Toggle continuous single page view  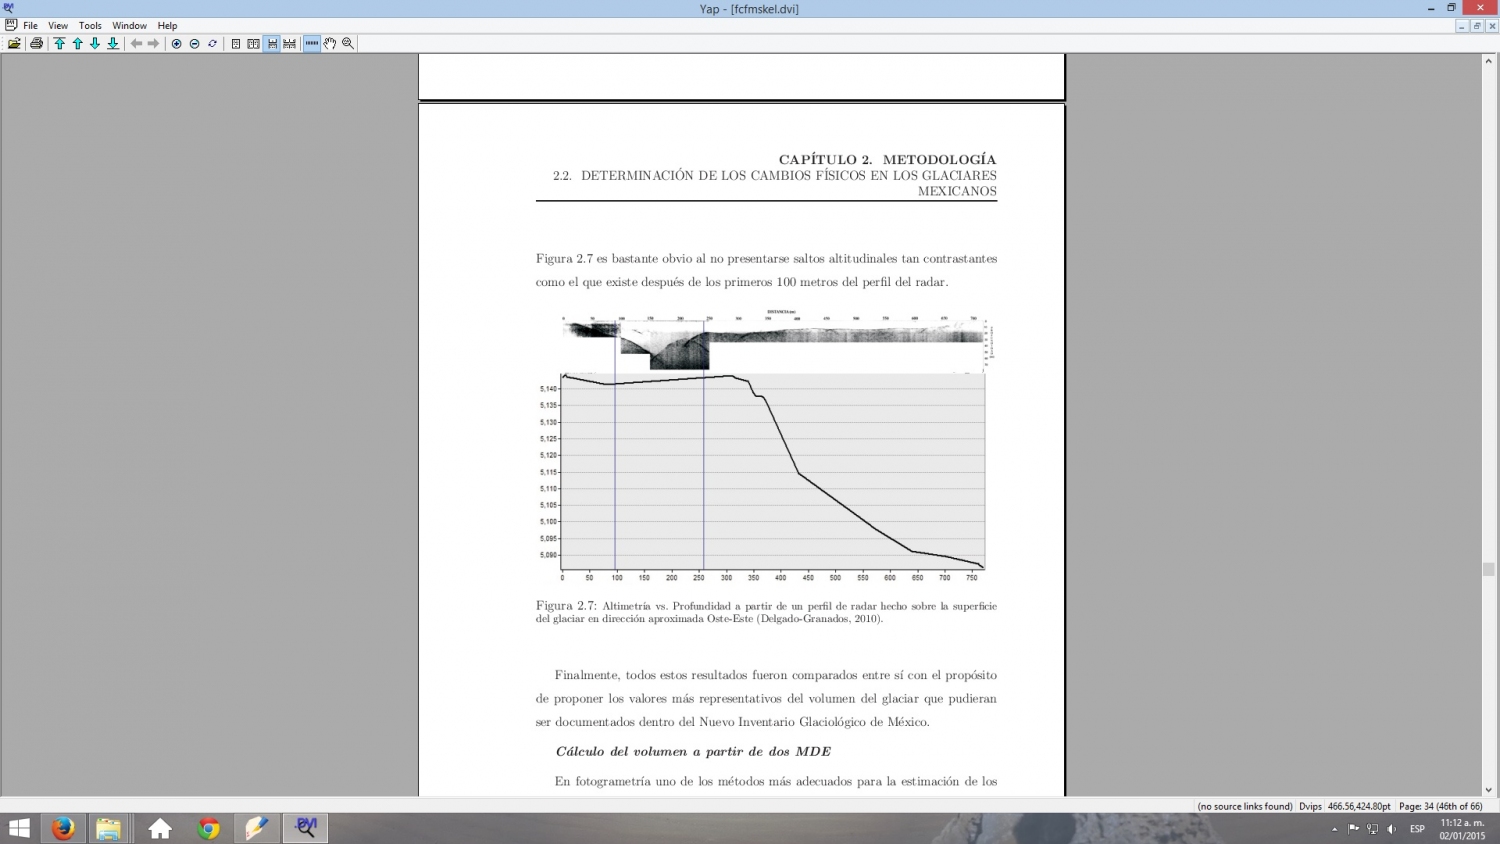(x=272, y=44)
